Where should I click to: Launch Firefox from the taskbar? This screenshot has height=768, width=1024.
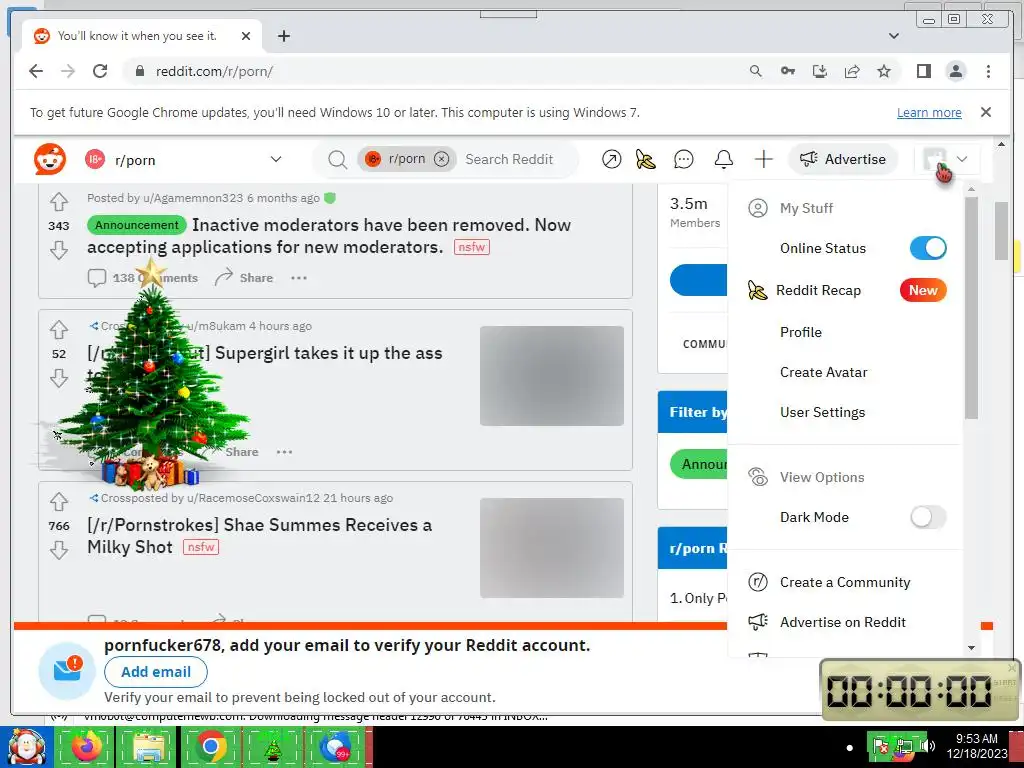86,747
